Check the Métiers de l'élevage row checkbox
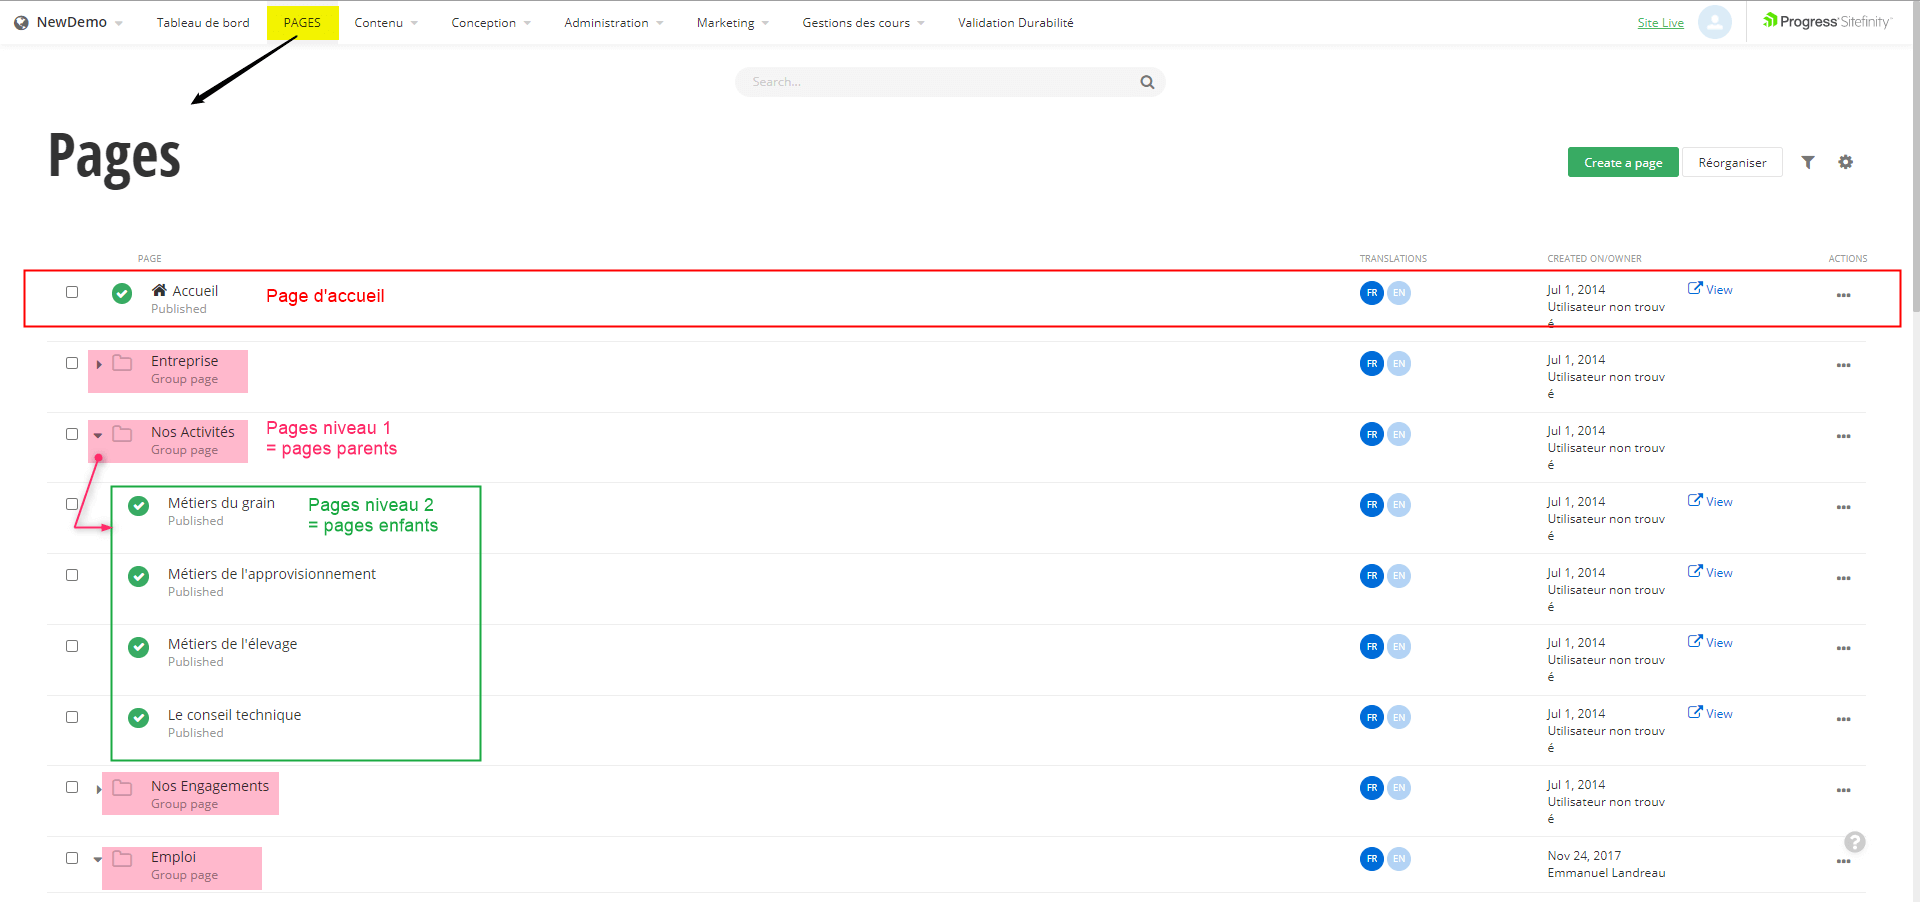This screenshot has width=1920, height=902. click(x=72, y=646)
